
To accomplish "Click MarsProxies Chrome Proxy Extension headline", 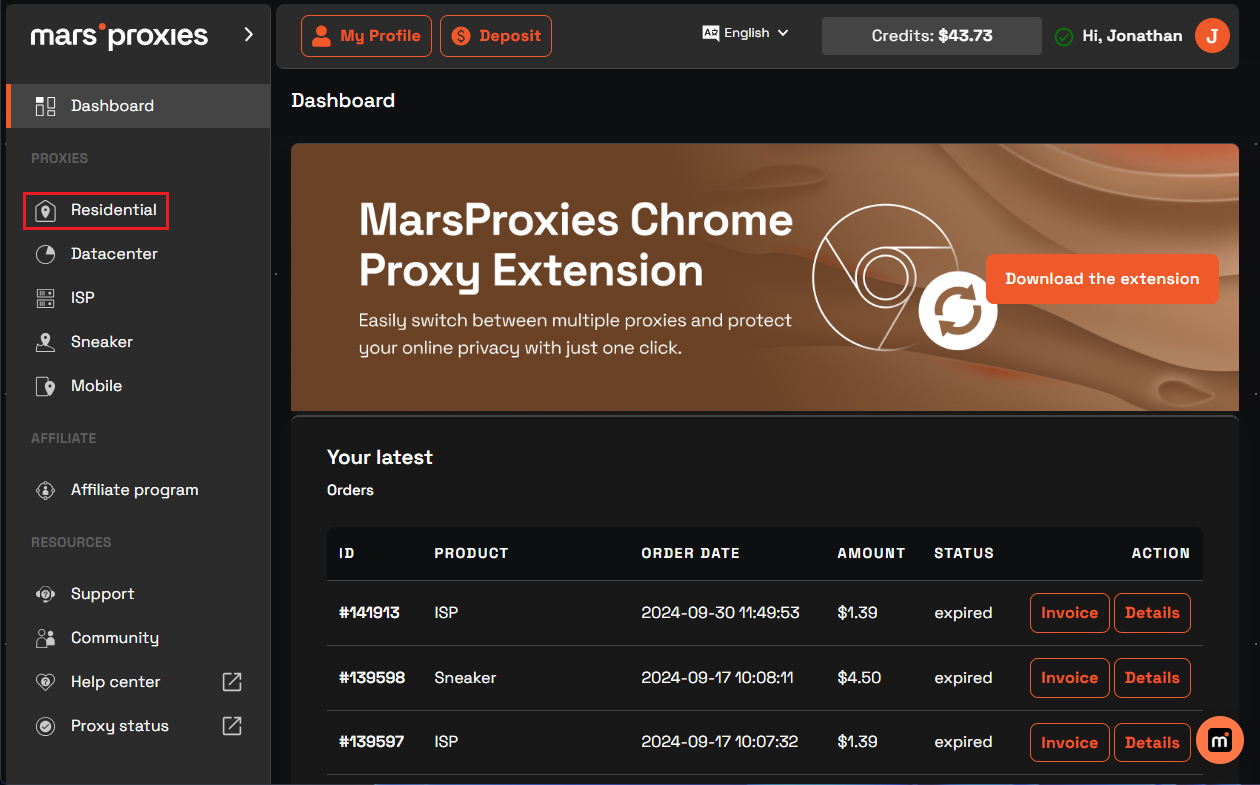I will (x=576, y=245).
